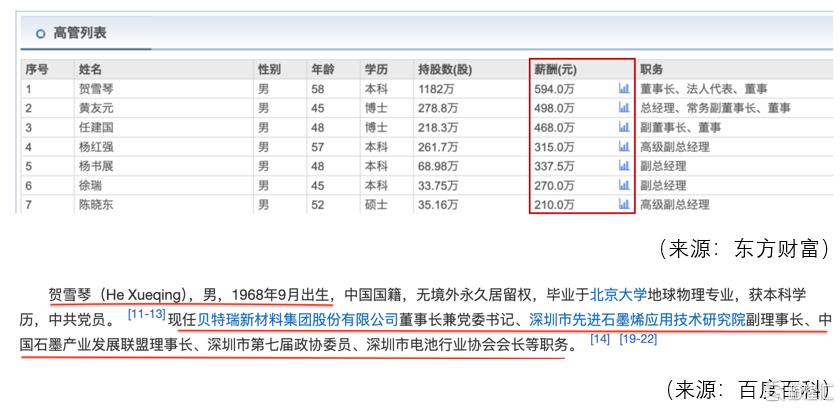This screenshot has height=408, width=840.
Task: Click the 学历 column header
Action: pyautogui.click(x=376, y=70)
